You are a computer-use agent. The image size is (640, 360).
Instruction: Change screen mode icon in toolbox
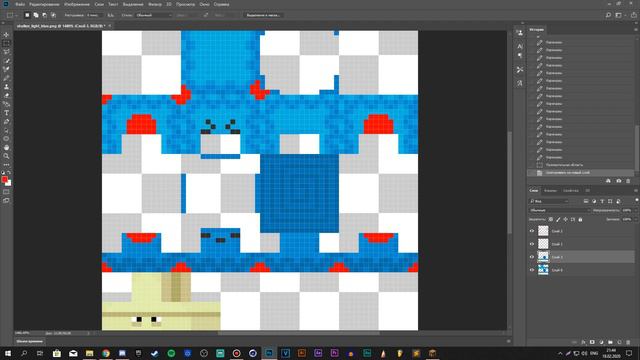6,200
